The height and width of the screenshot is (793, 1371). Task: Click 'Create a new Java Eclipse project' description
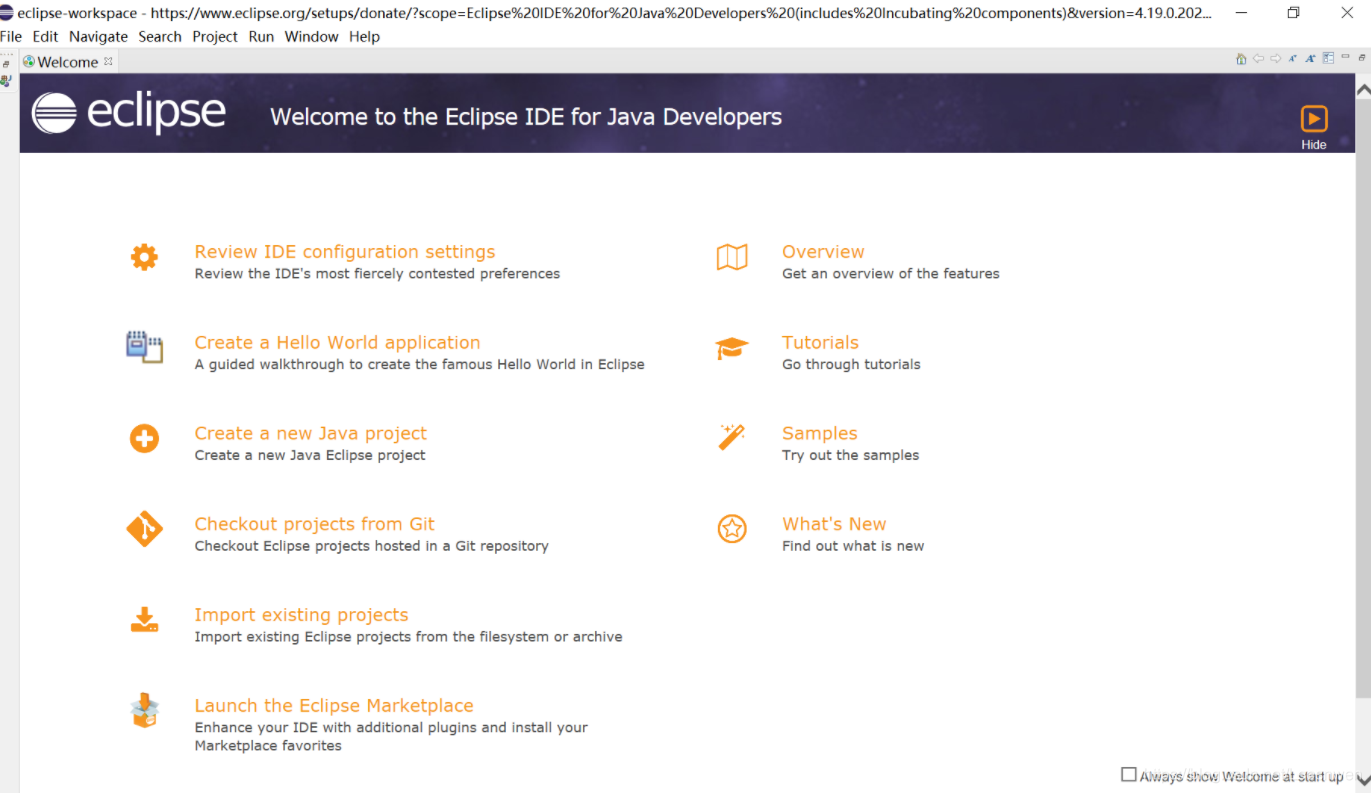[x=310, y=456]
